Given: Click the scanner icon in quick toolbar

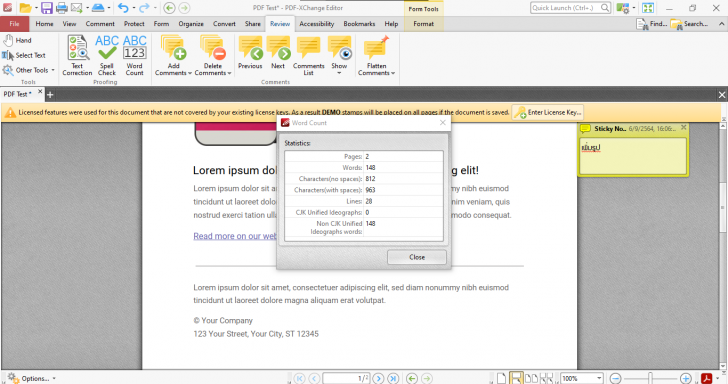Looking at the screenshot, I should [x=98, y=7].
